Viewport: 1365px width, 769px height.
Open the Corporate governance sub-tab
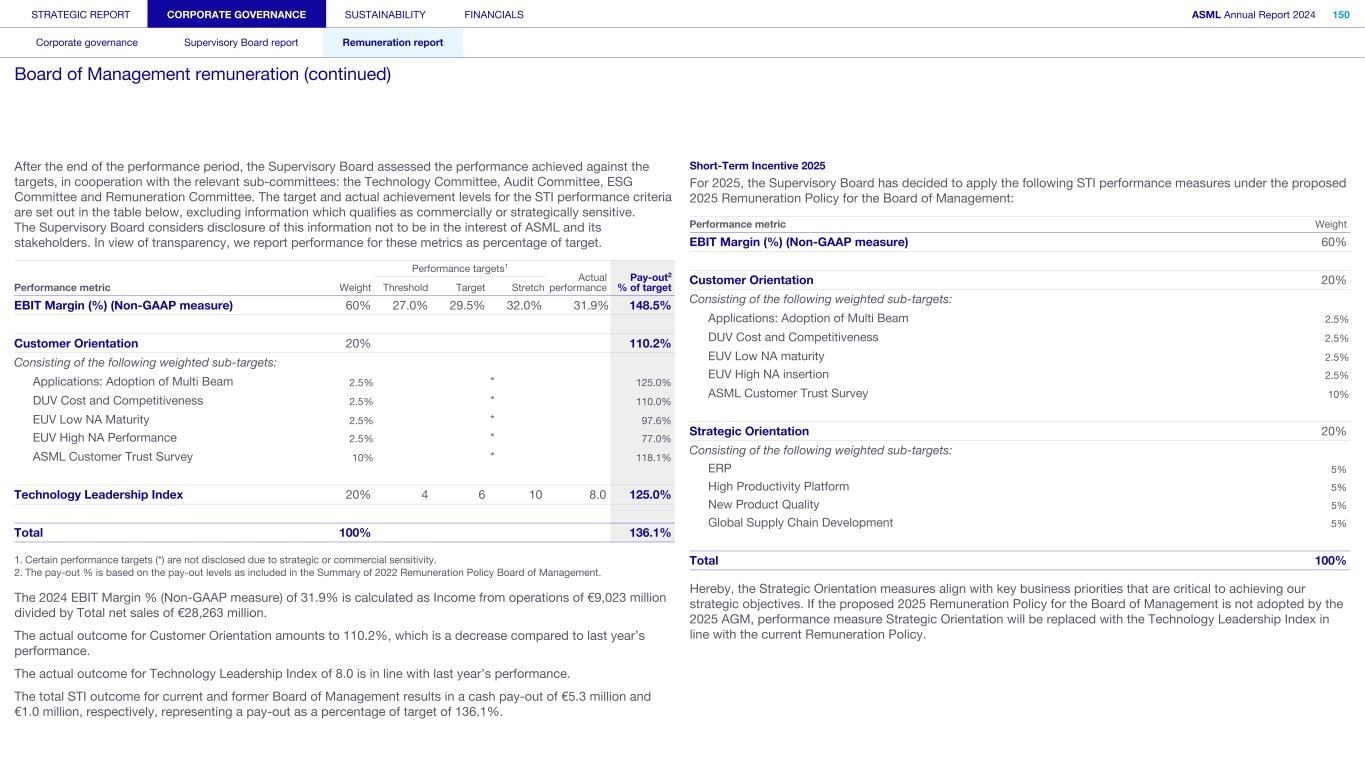tap(87, 42)
